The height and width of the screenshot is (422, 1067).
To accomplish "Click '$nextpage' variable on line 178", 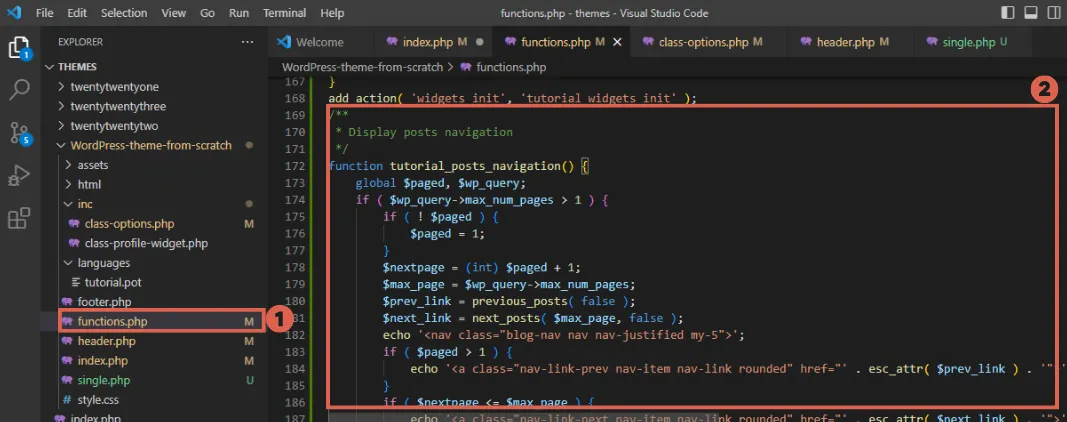I will [413, 267].
